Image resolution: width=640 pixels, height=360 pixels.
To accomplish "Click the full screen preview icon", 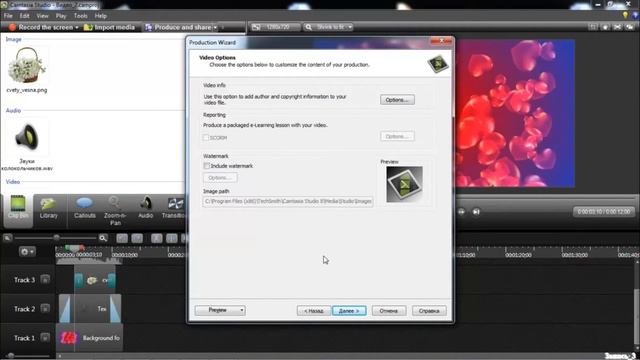I will (618, 27).
